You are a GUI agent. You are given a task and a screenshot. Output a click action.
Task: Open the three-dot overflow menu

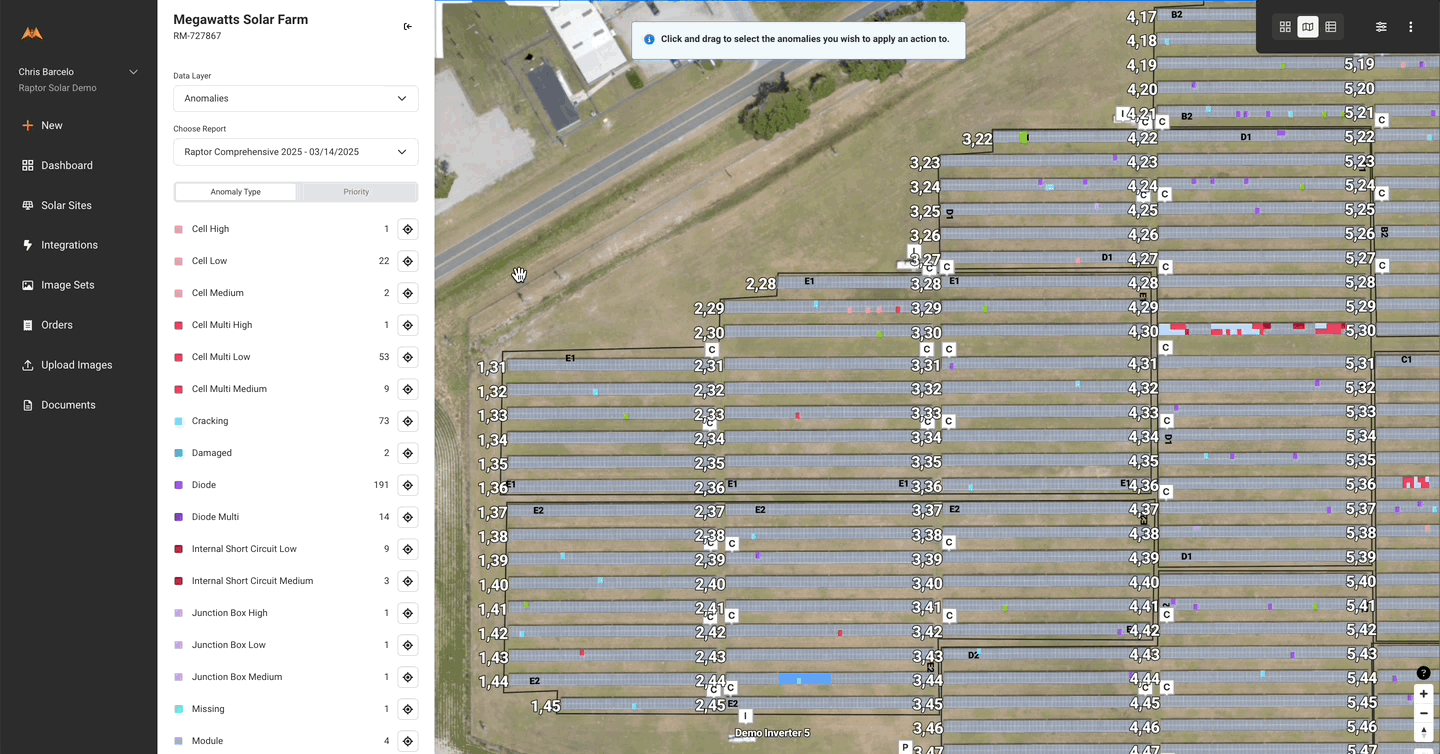pyautogui.click(x=1410, y=27)
